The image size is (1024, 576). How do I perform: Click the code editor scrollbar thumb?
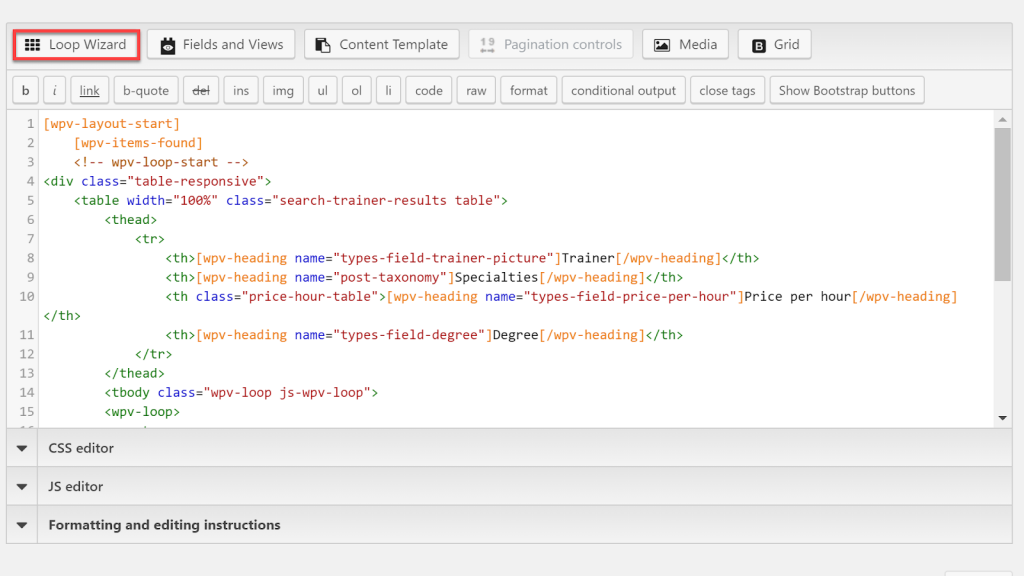tap(1002, 205)
